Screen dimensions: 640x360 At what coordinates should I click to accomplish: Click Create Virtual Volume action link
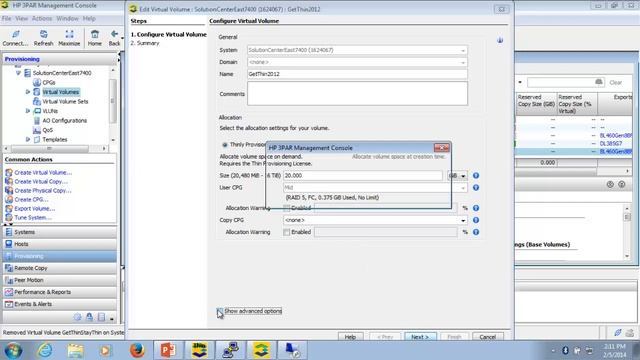(x=43, y=173)
